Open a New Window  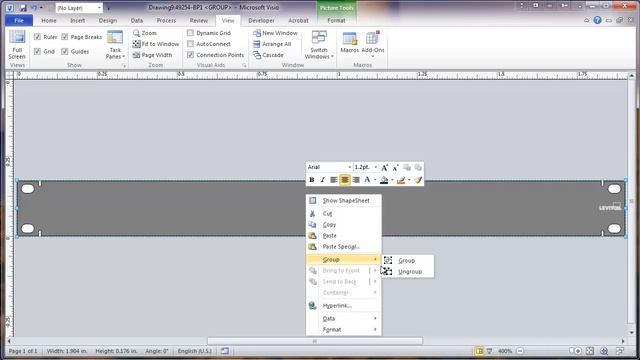(x=276, y=33)
